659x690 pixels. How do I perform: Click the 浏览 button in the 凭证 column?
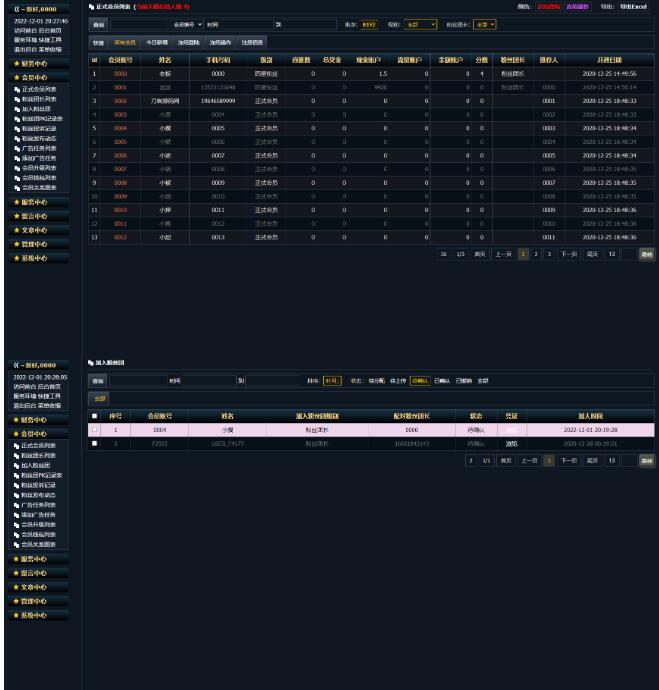coord(512,442)
